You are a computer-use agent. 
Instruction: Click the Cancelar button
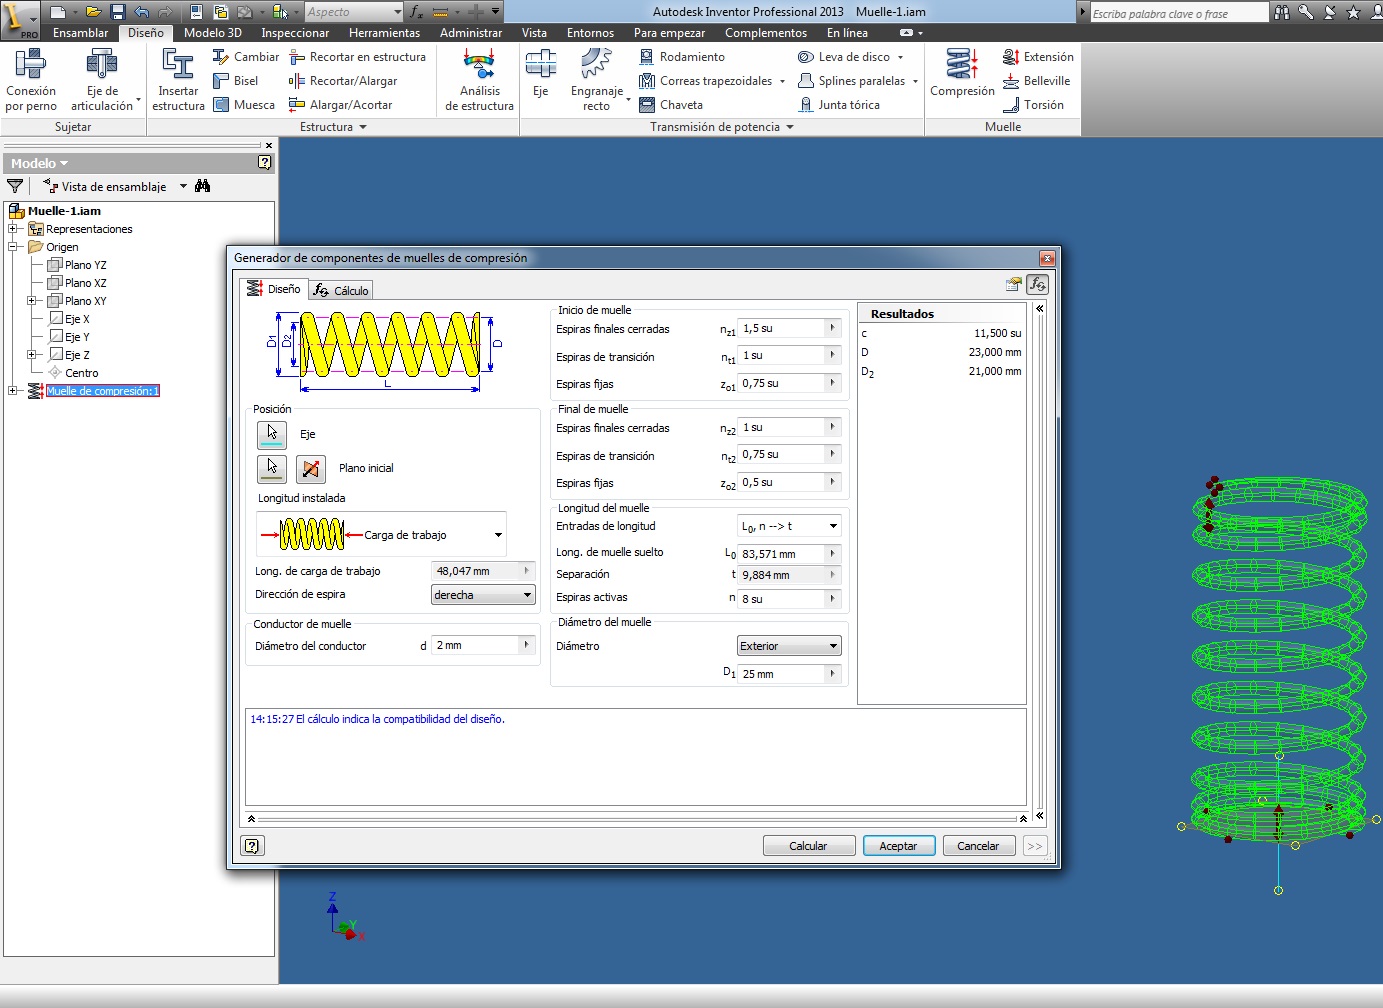click(978, 846)
